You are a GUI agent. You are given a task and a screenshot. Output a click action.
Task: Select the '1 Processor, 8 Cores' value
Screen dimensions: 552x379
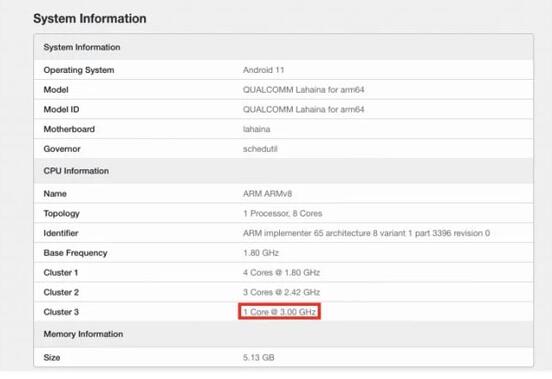pos(283,214)
